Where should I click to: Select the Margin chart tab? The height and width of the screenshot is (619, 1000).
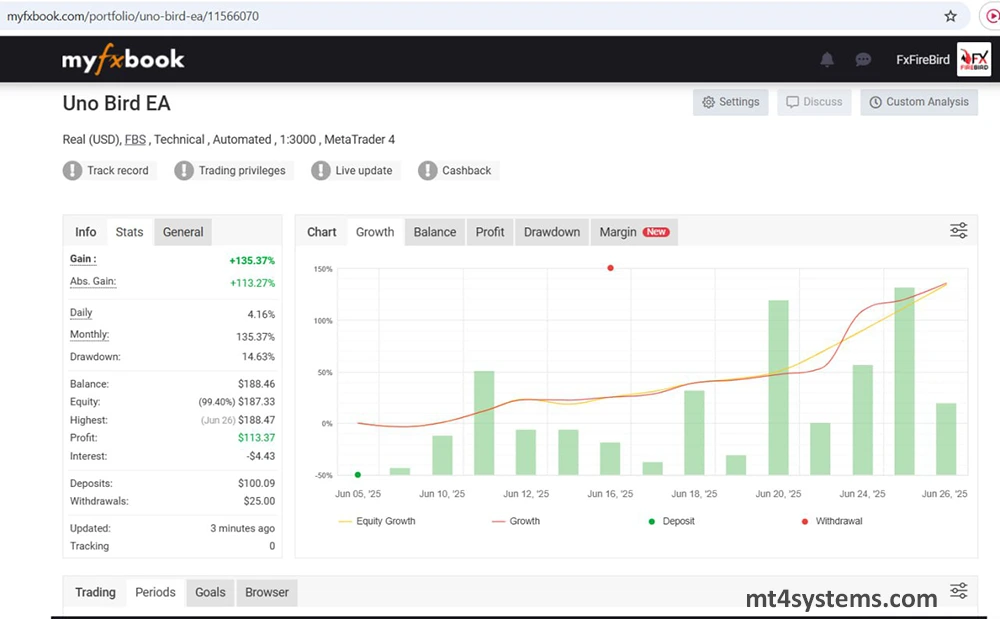click(x=633, y=232)
